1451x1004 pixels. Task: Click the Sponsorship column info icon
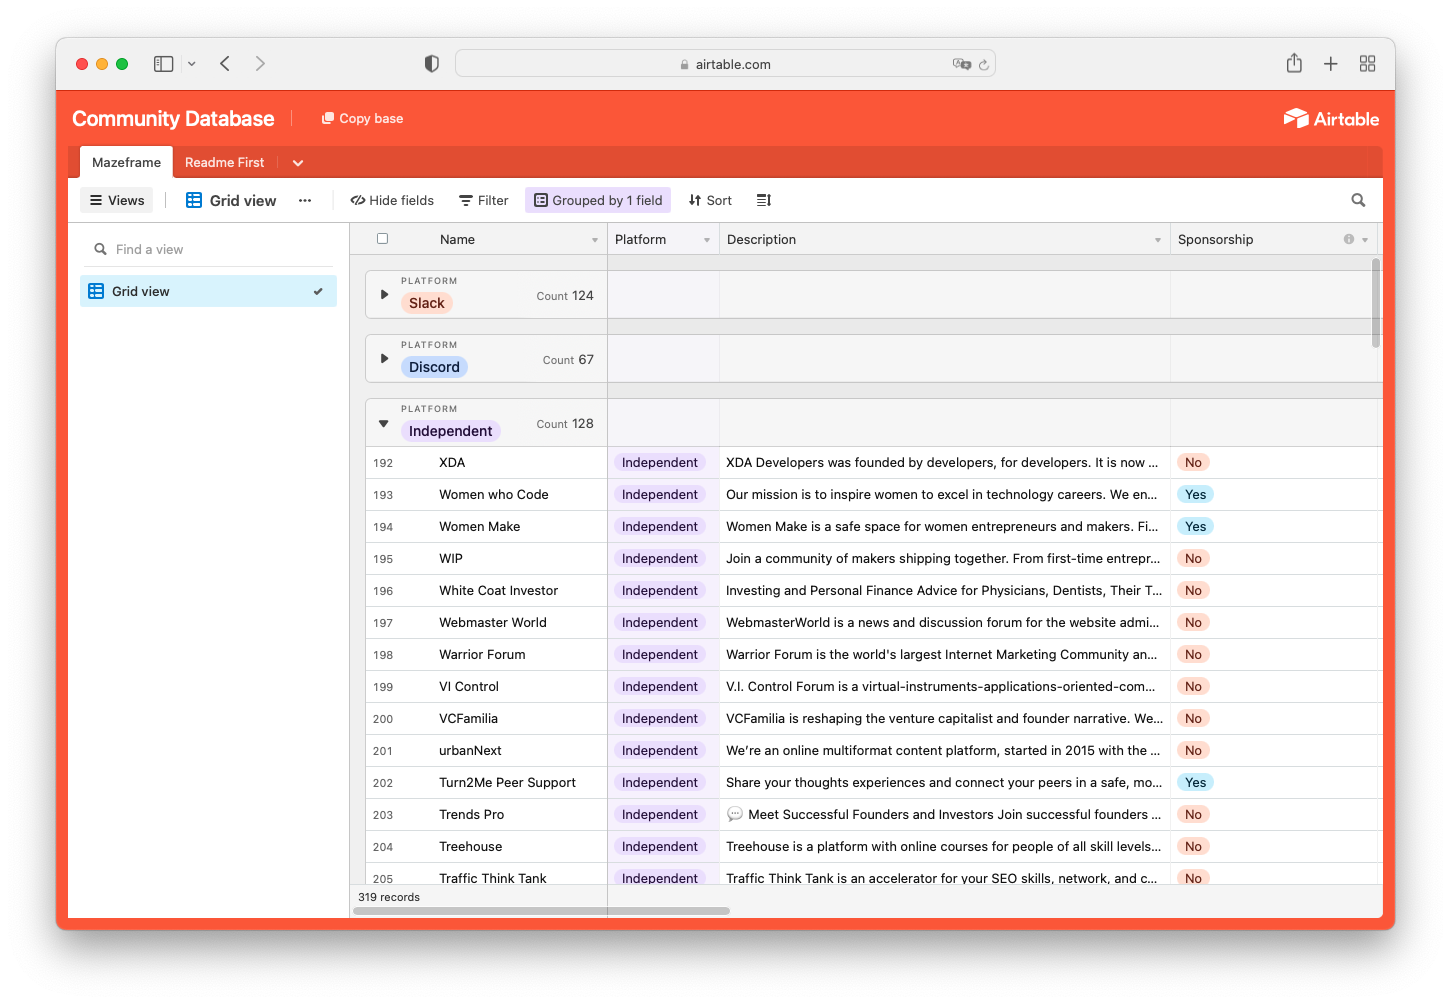click(x=1349, y=239)
